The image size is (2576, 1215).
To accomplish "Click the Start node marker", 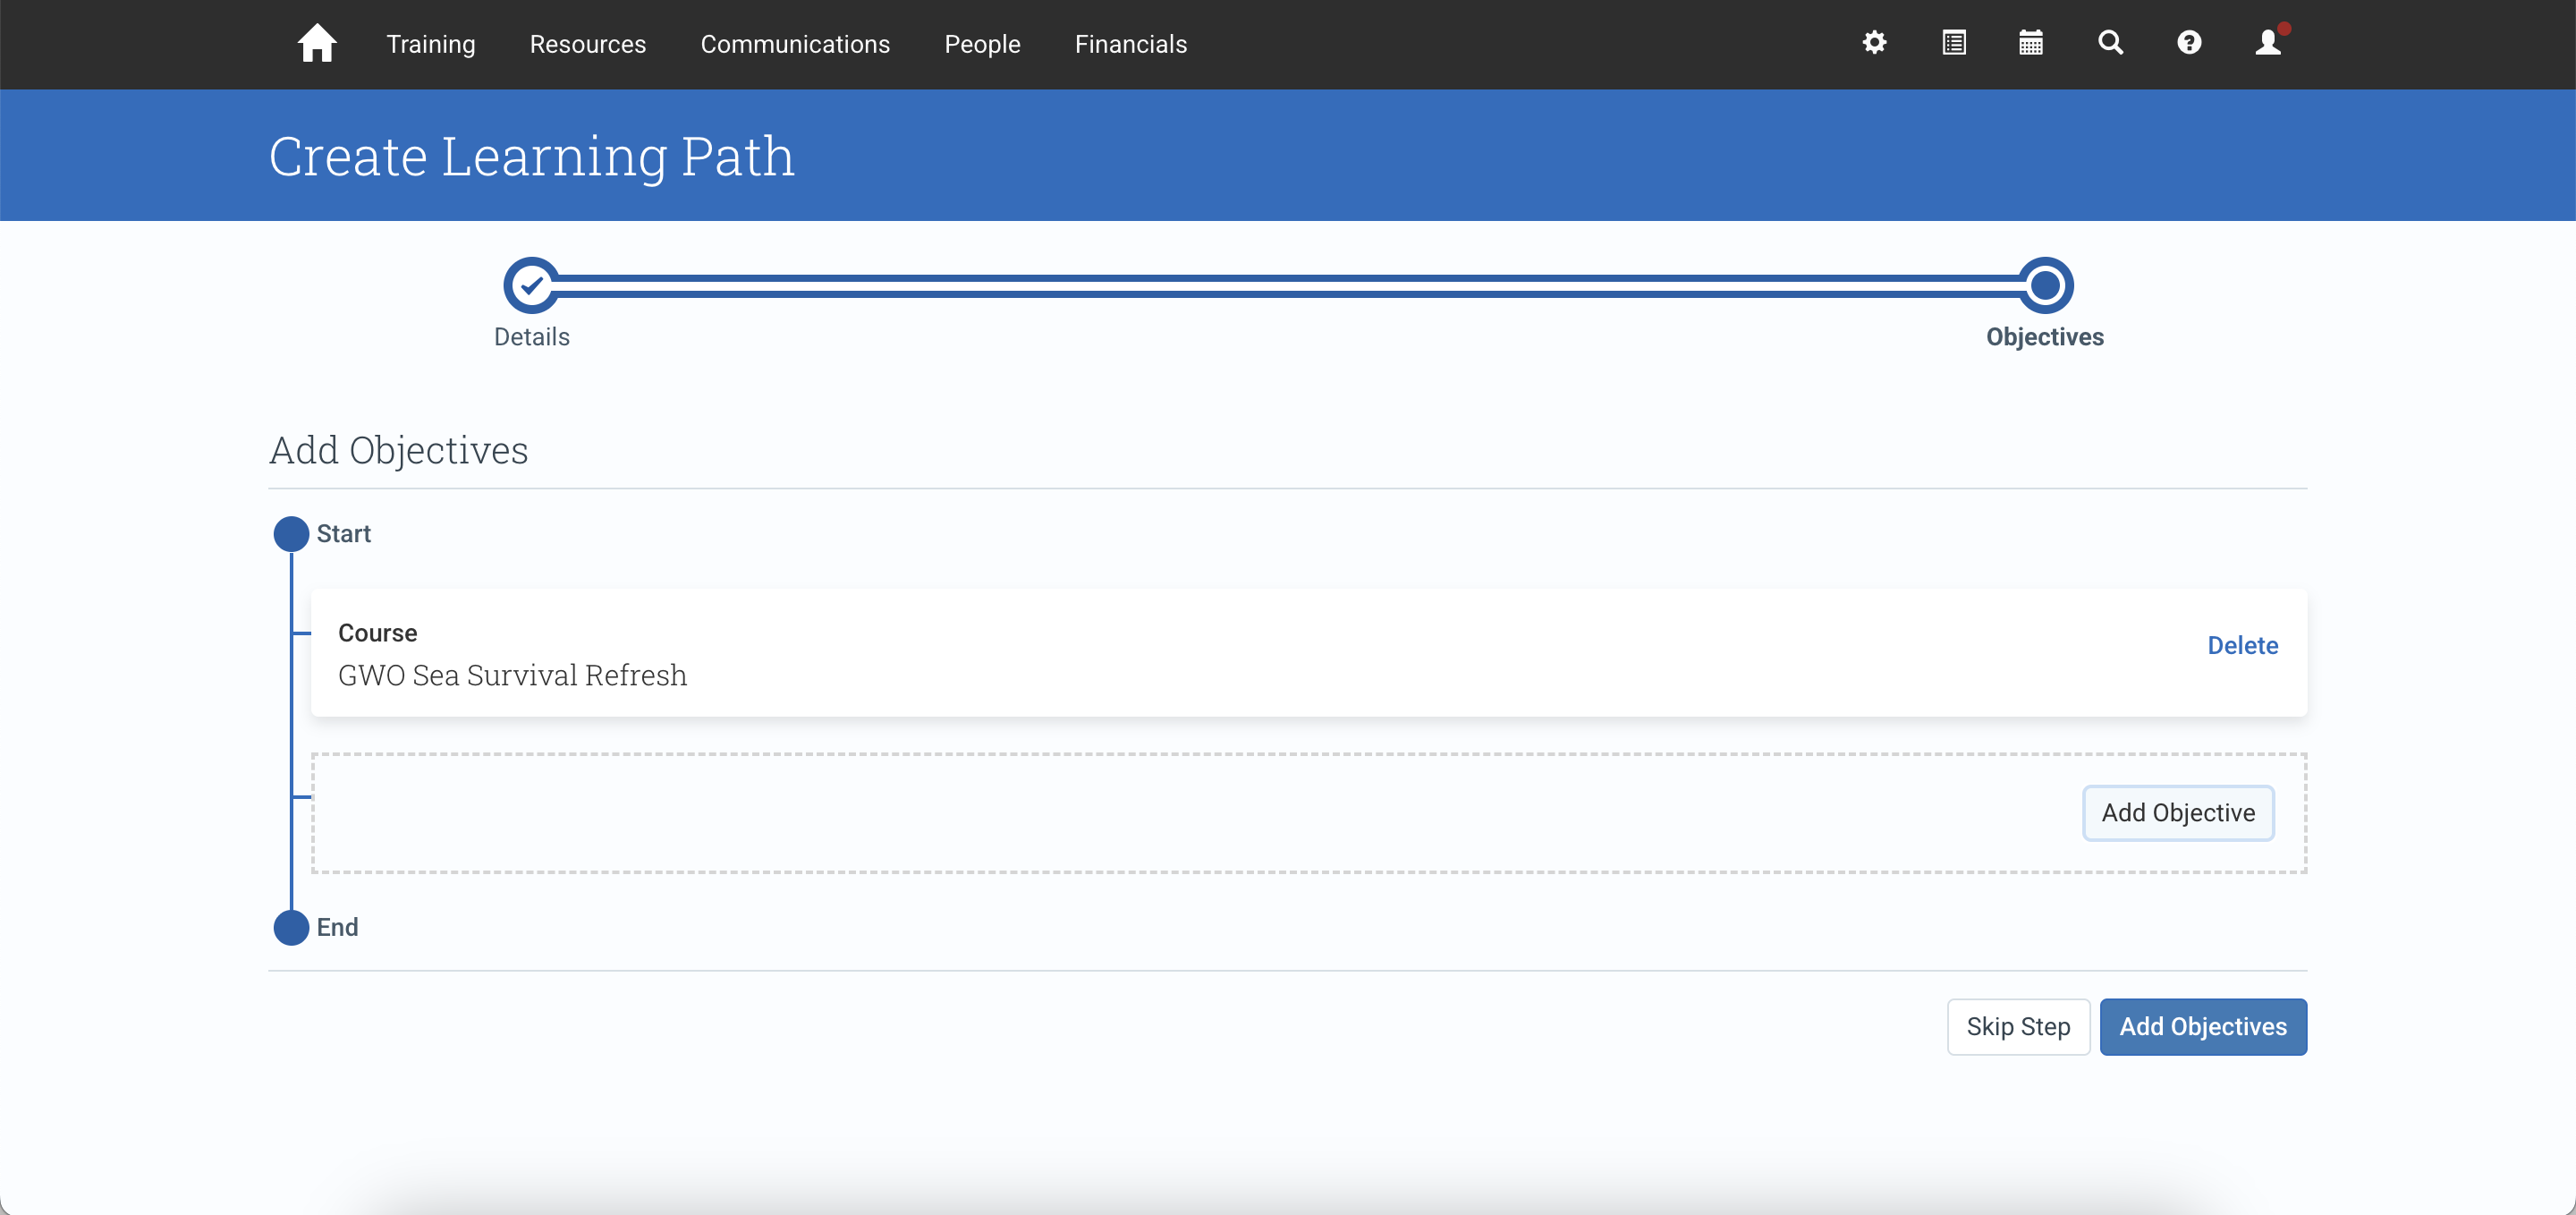I will coord(291,534).
